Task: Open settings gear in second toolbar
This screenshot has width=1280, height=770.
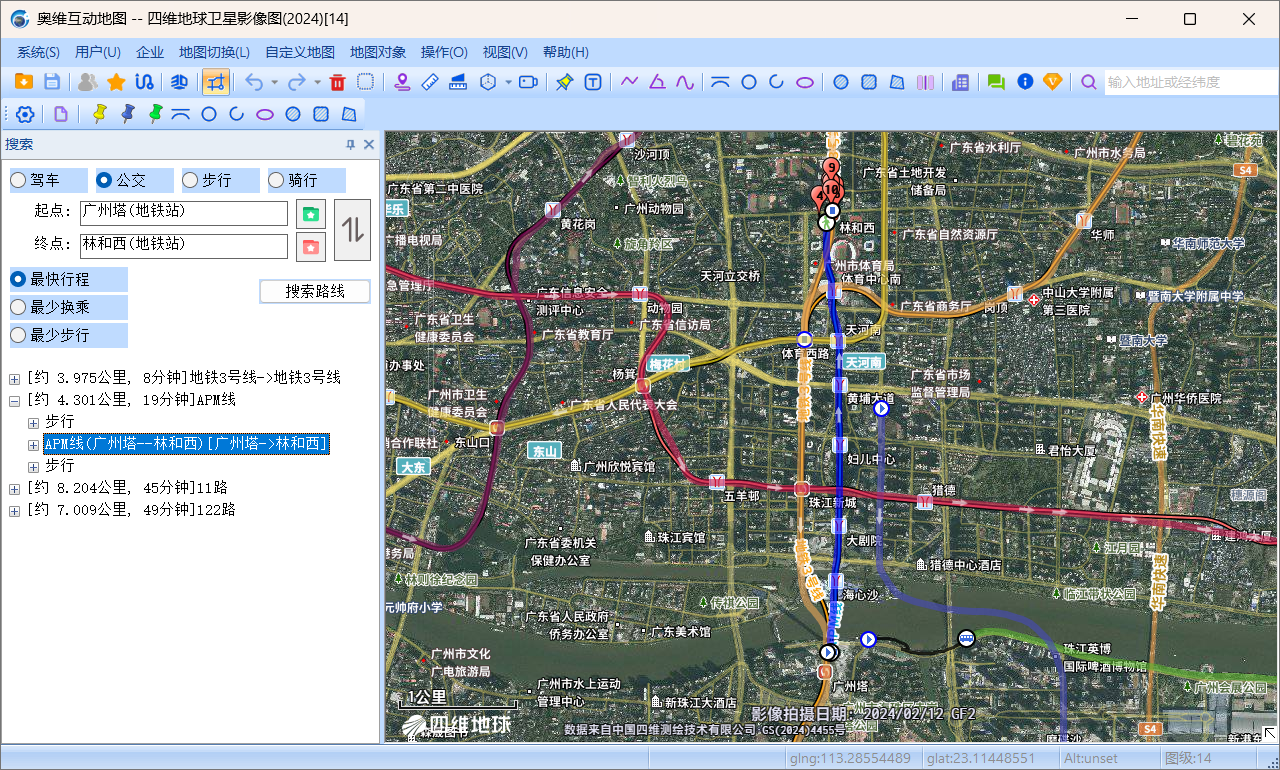Action: tap(25, 114)
